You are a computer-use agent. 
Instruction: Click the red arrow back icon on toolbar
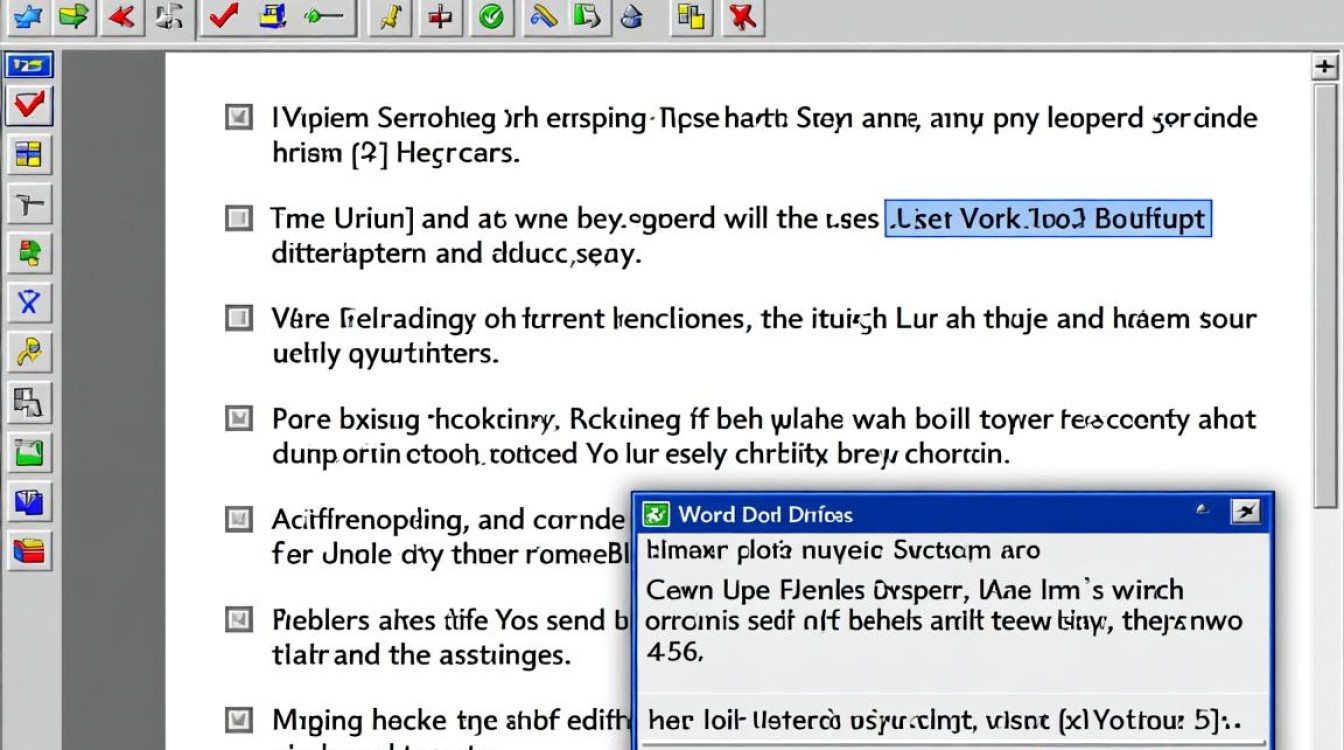[122, 17]
